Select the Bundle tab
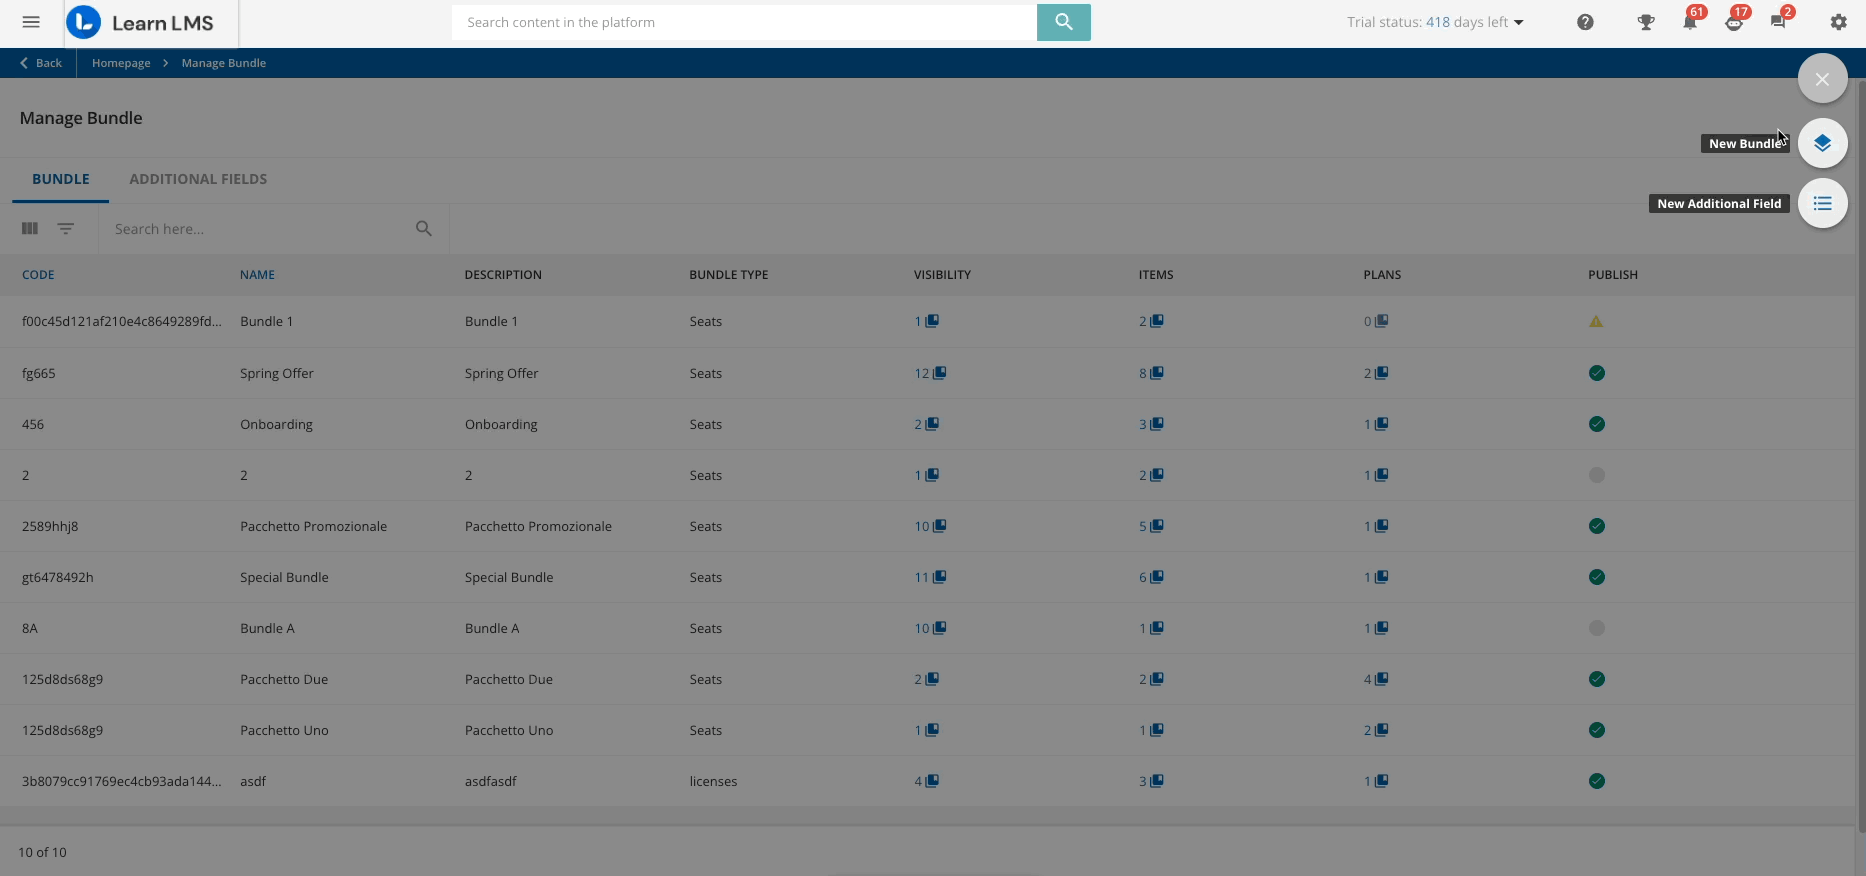 [61, 179]
